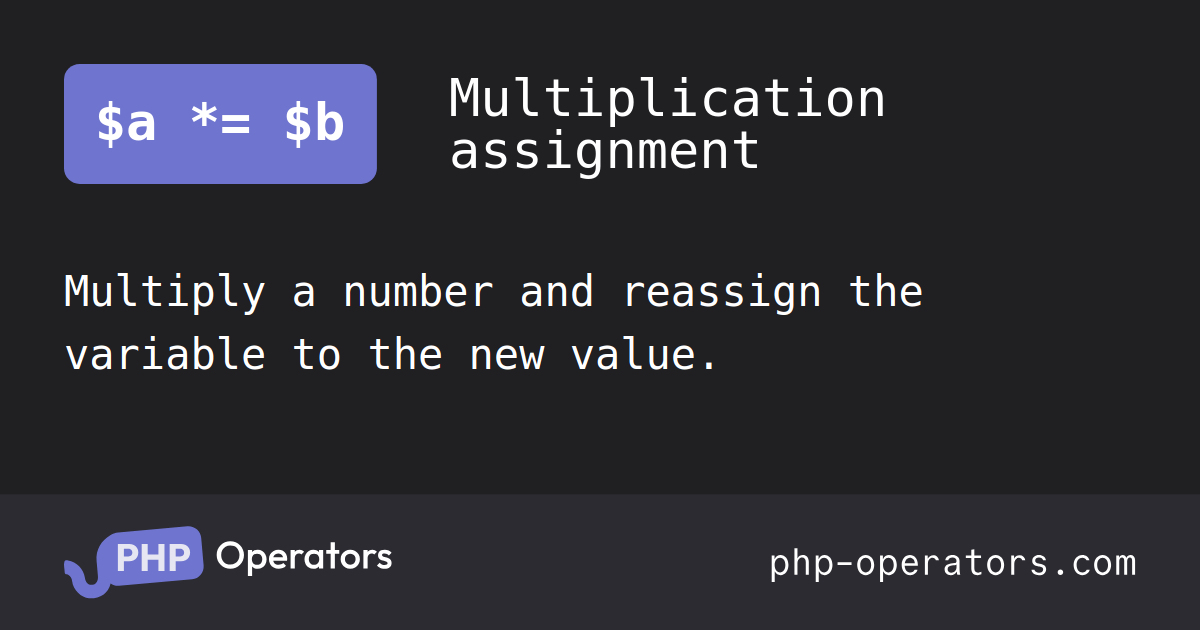This screenshot has height=630, width=1200.
Task: Click the word "reassign" in the description
Action: tap(722, 292)
